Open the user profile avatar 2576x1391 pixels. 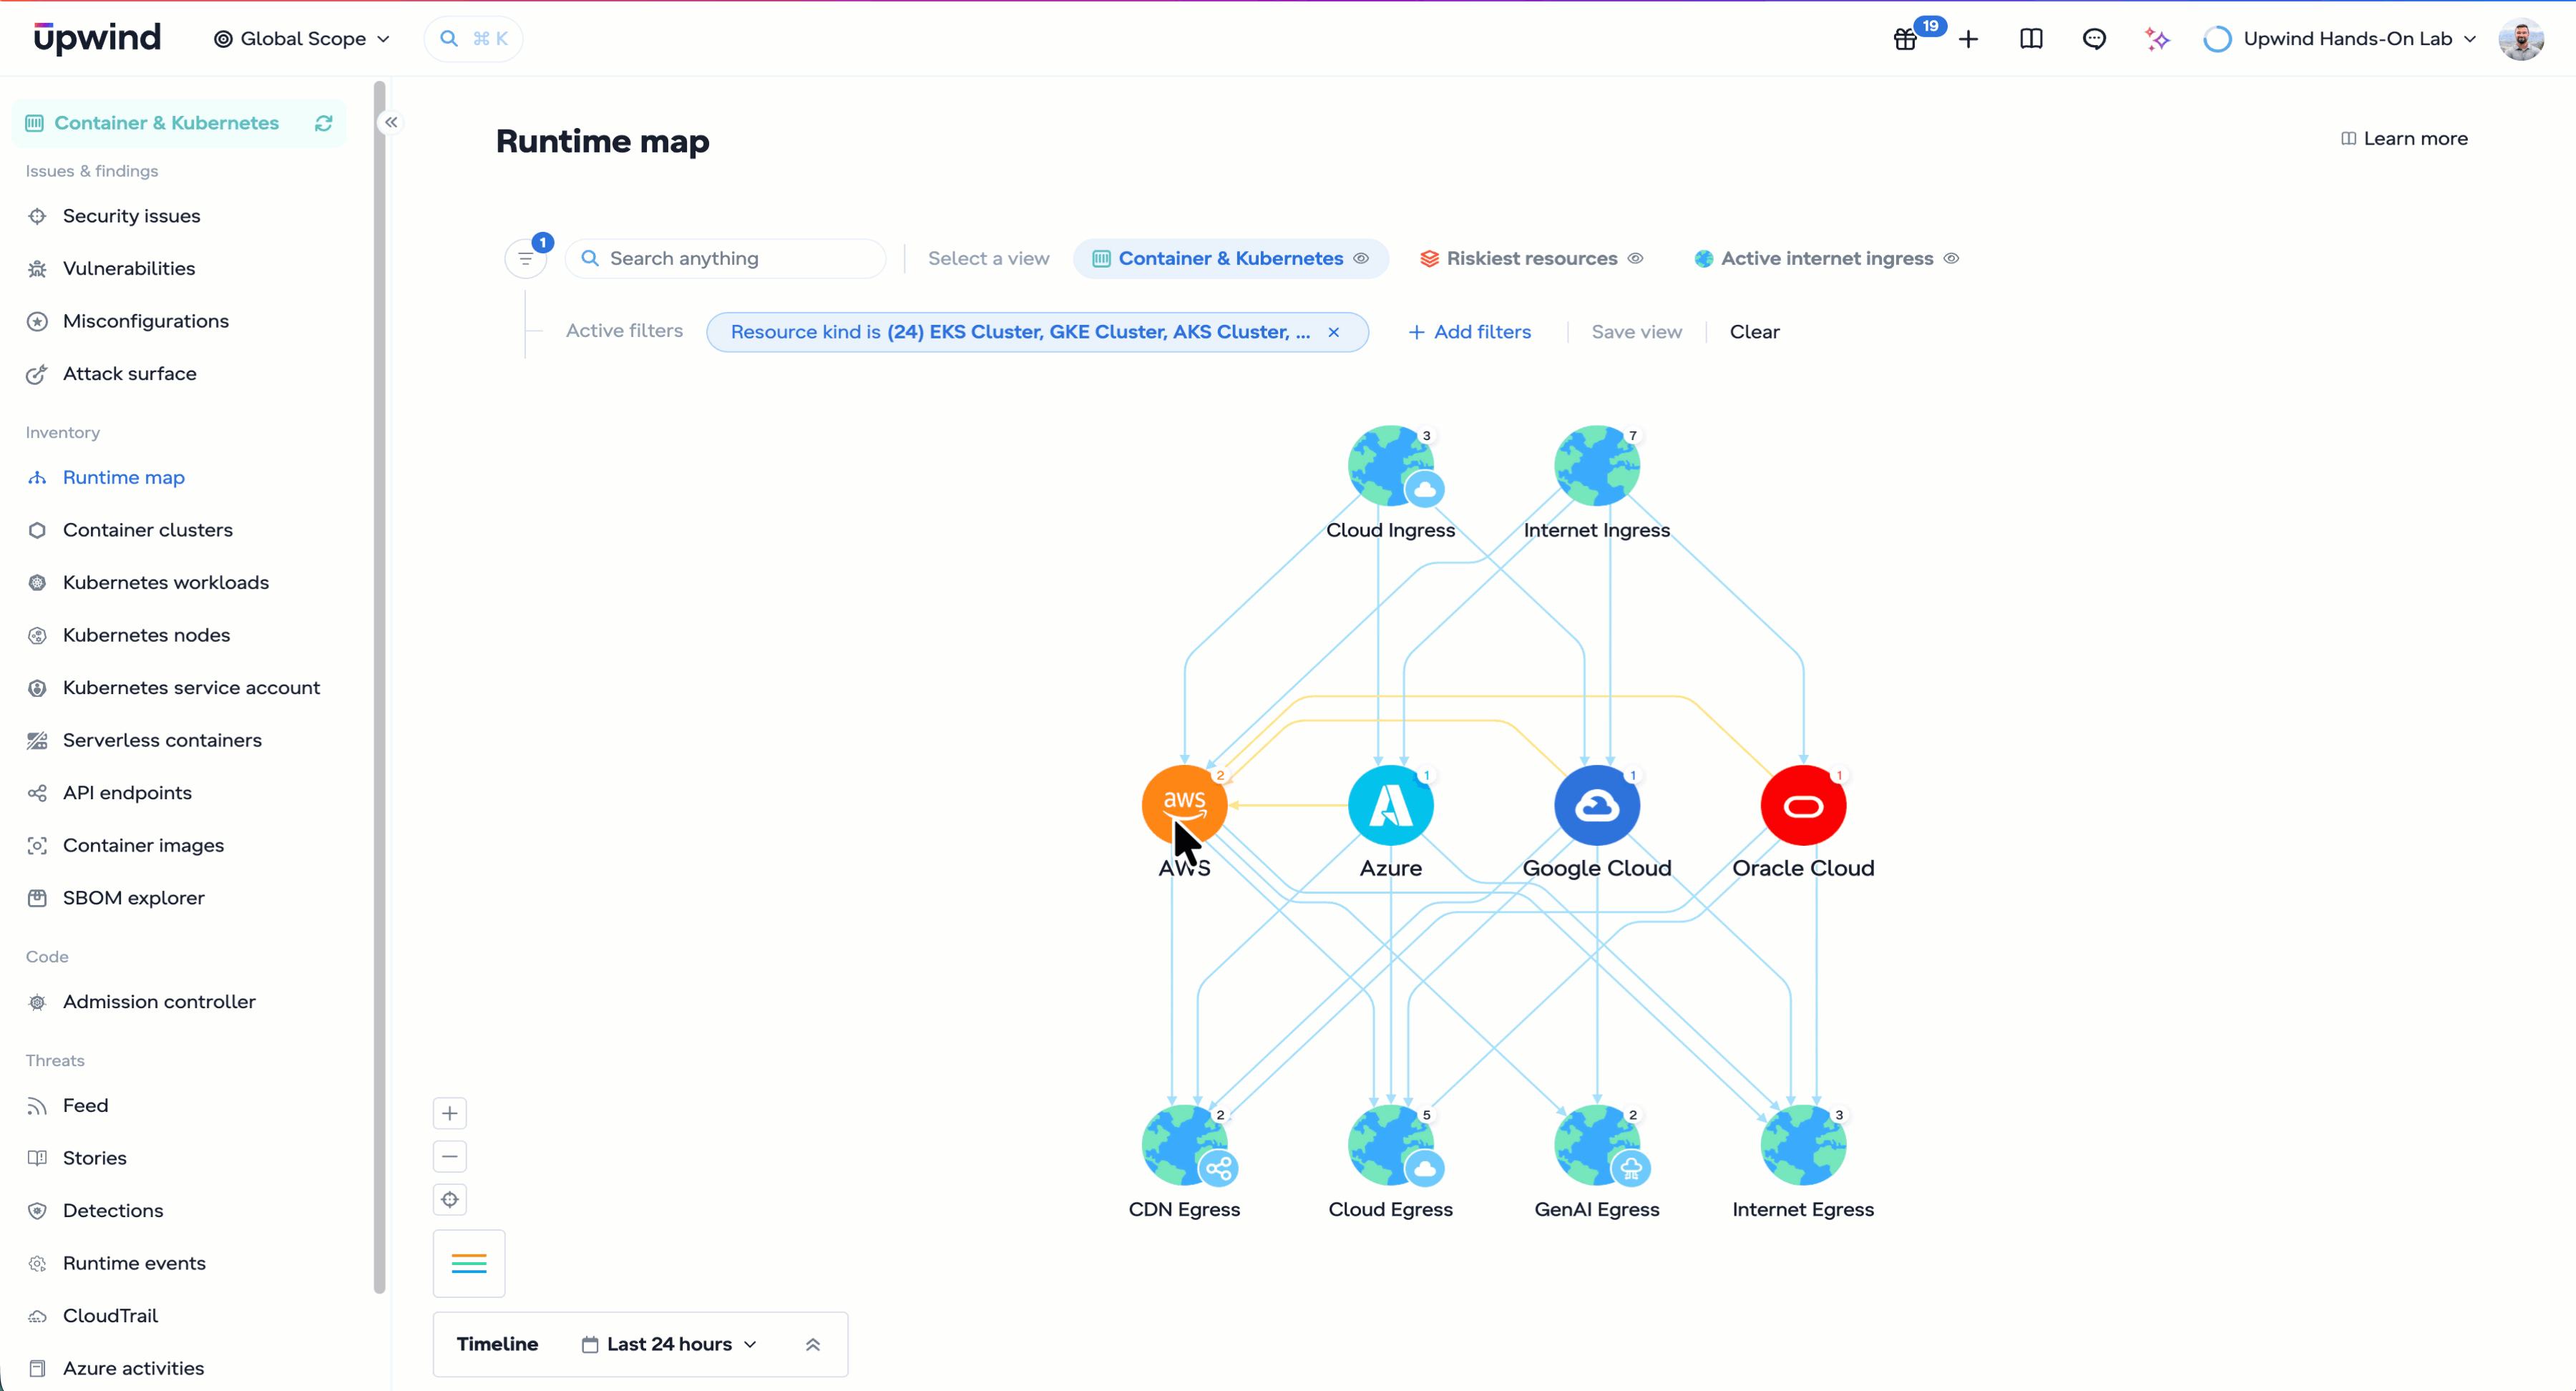click(x=2521, y=39)
